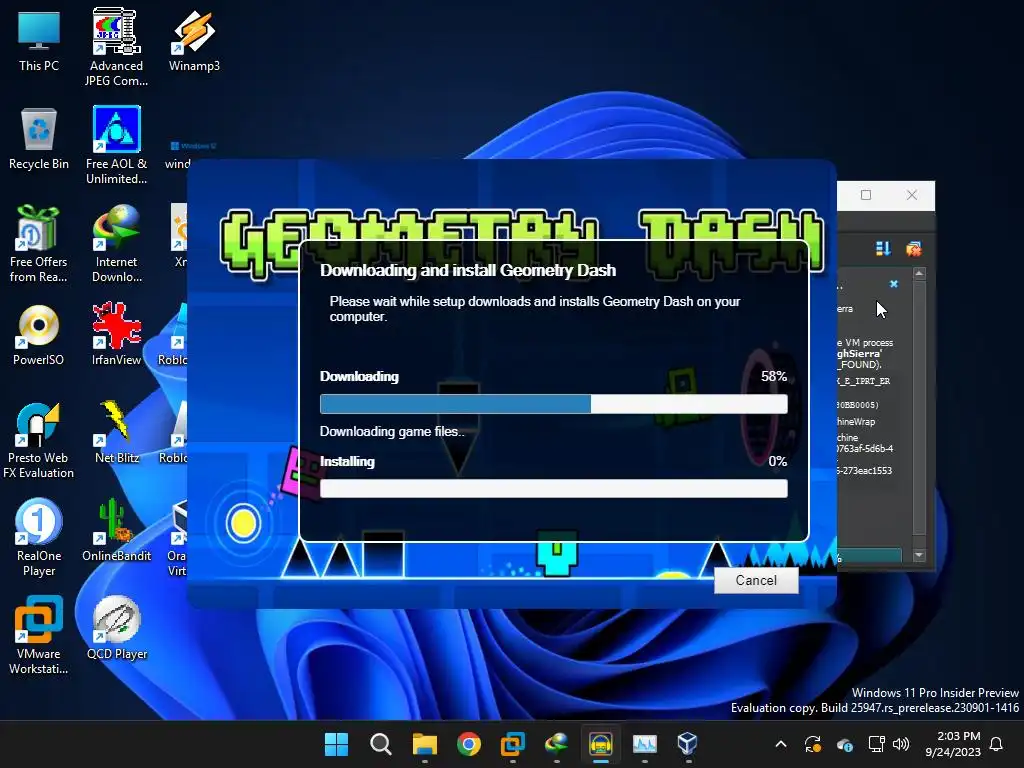Select Free AOL & Unlimited shortcut
Screen dimensions: 1024x768
[x=116, y=145]
